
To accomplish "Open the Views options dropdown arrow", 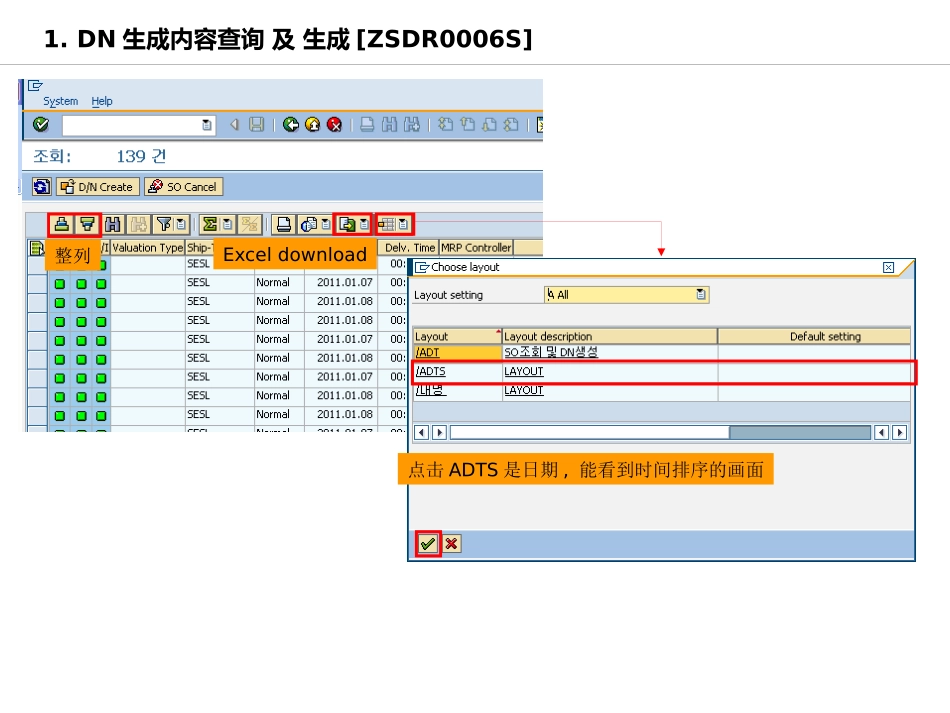I will click(325, 225).
